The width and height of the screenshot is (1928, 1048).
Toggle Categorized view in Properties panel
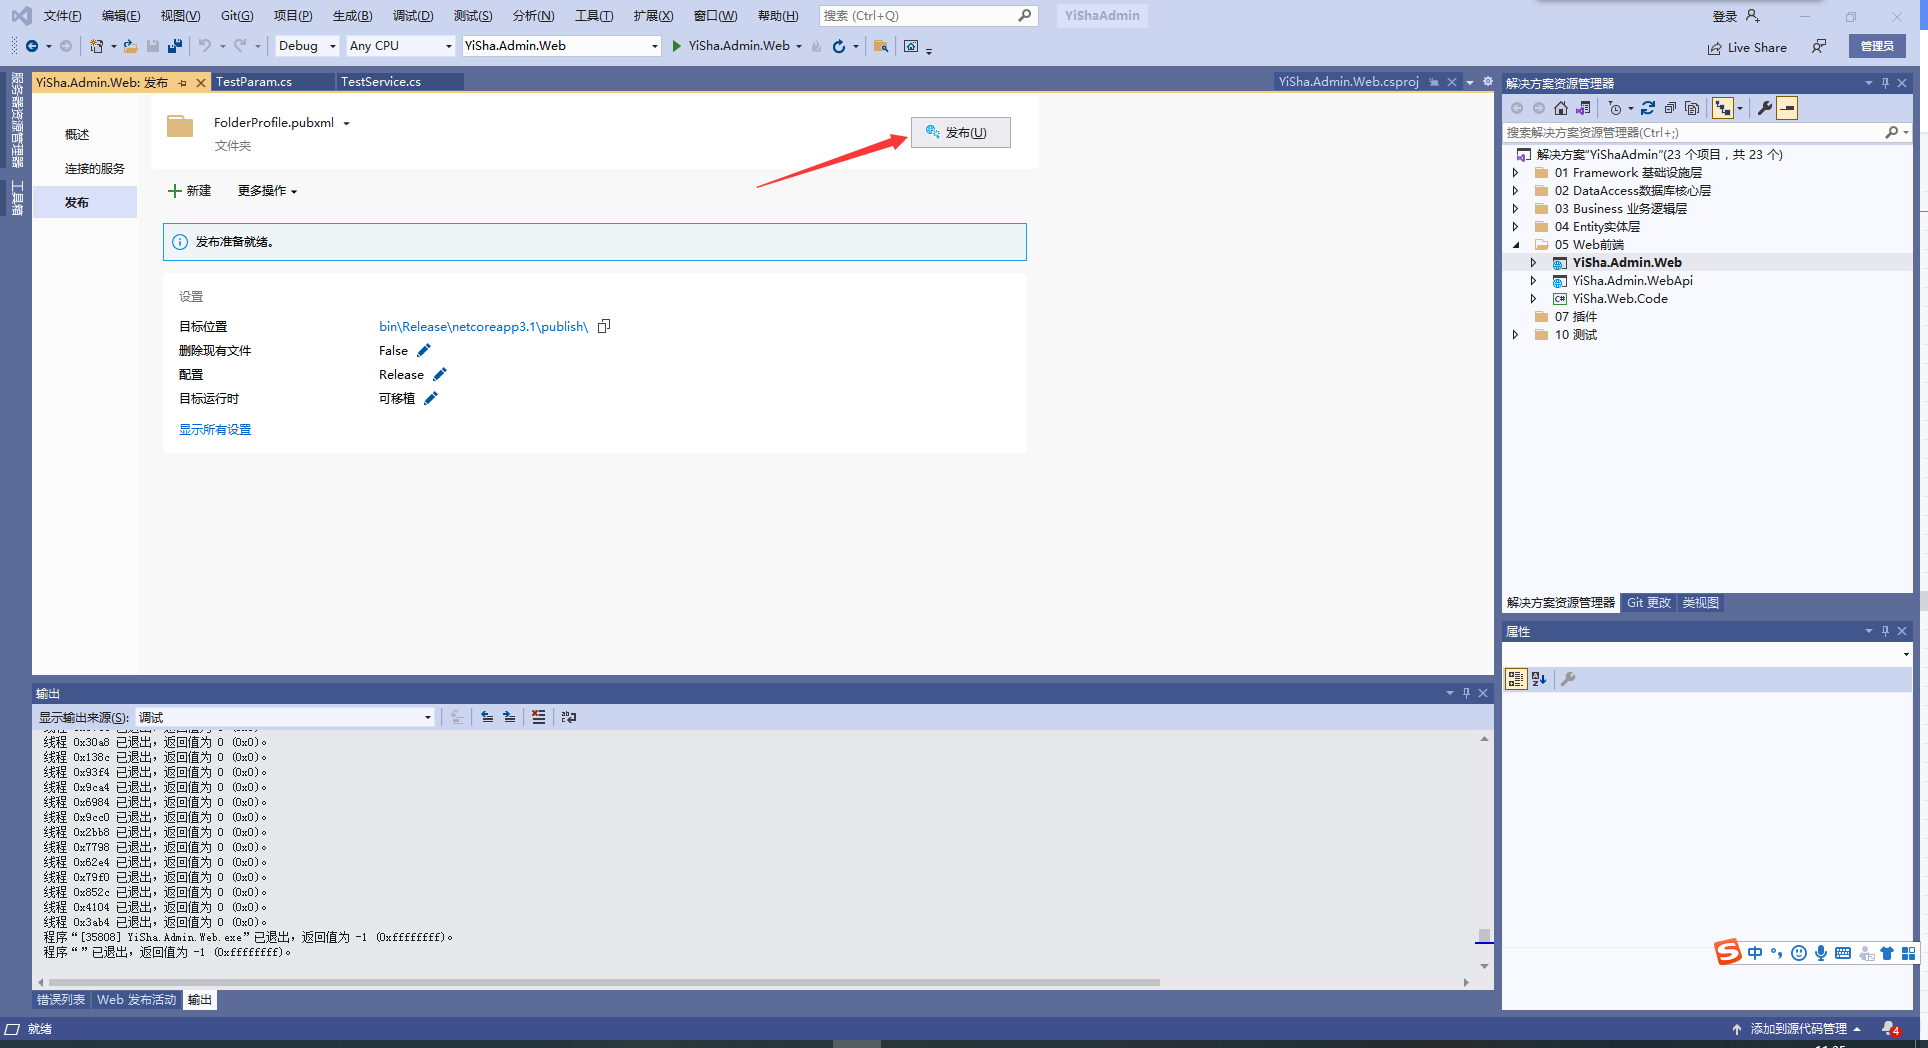pos(1516,679)
